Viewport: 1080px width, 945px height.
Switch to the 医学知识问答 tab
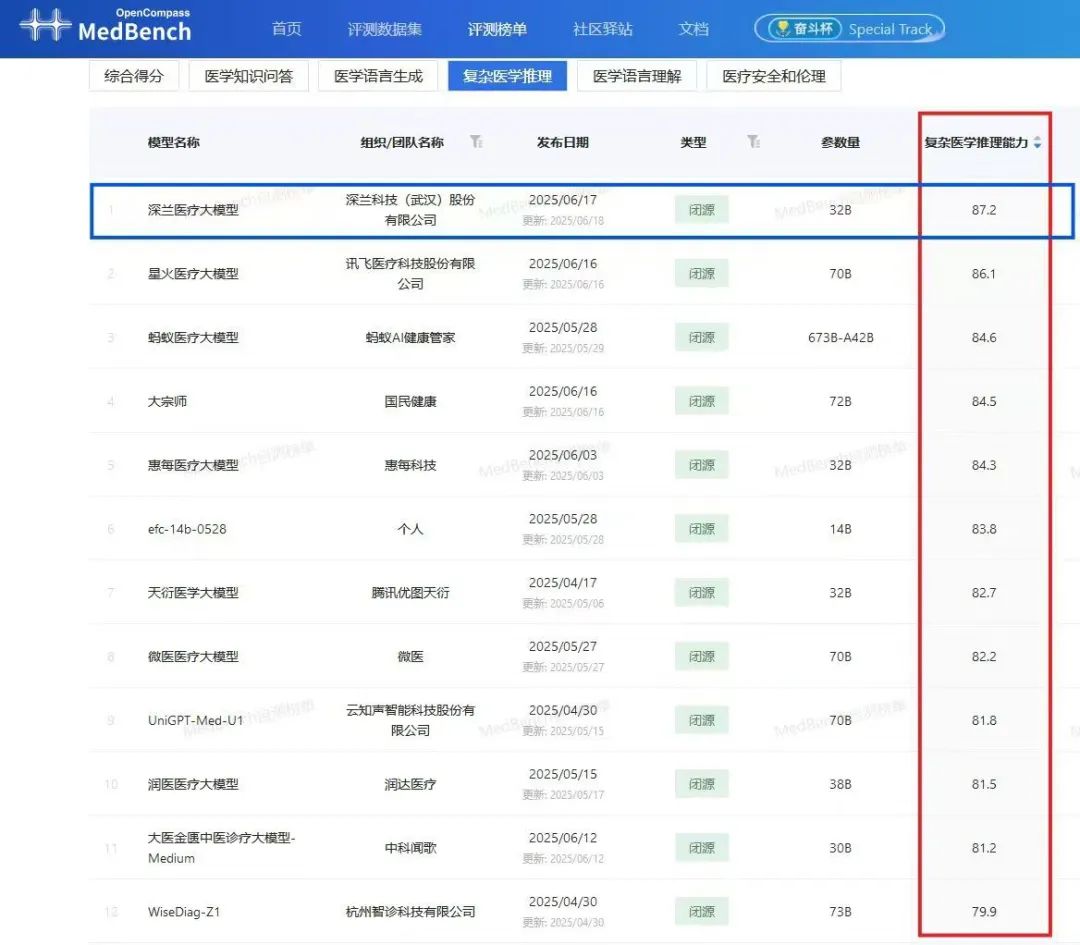click(249, 76)
